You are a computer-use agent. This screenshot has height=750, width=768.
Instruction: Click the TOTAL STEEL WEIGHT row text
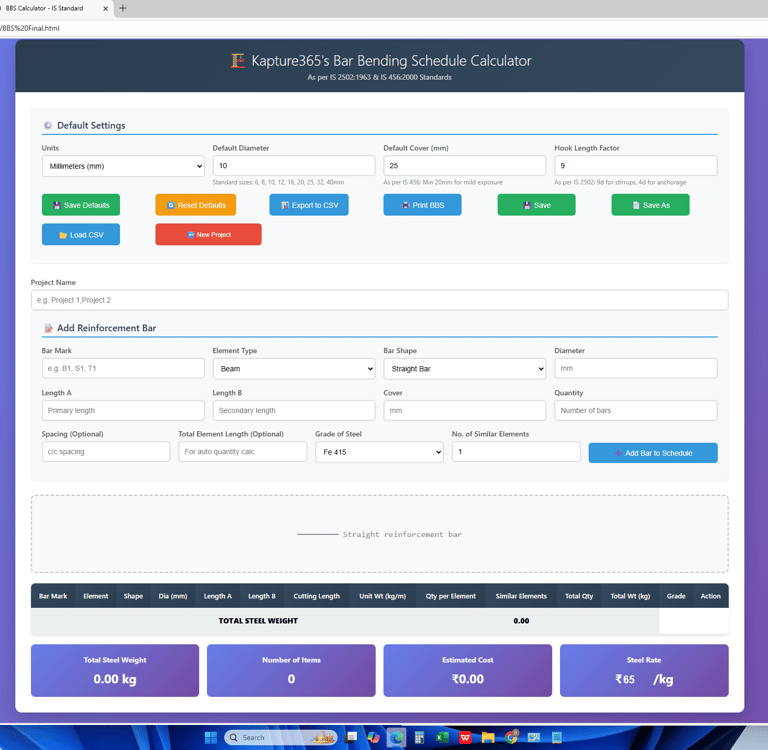point(258,621)
